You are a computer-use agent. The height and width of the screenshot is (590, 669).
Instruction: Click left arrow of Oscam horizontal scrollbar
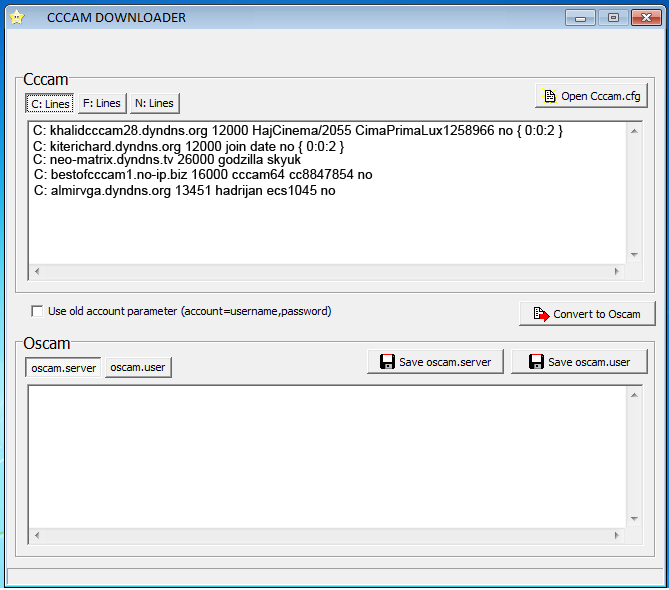click(x=37, y=535)
